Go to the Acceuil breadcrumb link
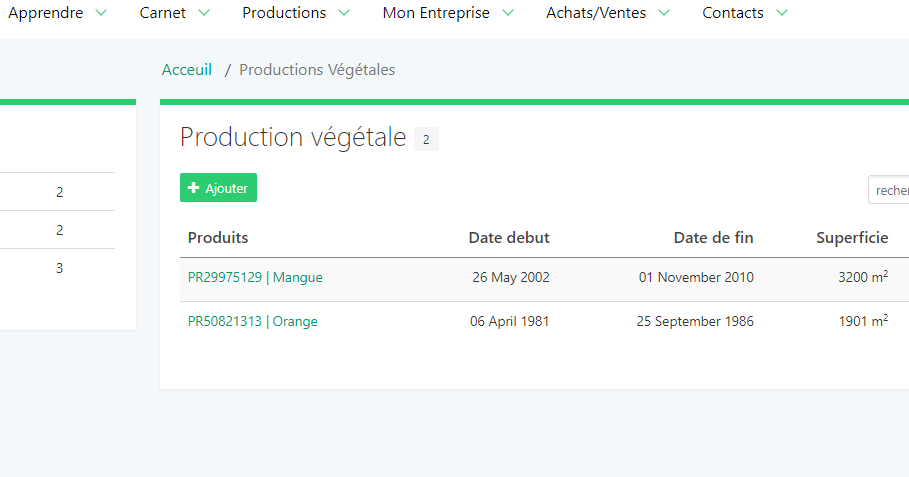The width and height of the screenshot is (909, 477). coord(187,70)
